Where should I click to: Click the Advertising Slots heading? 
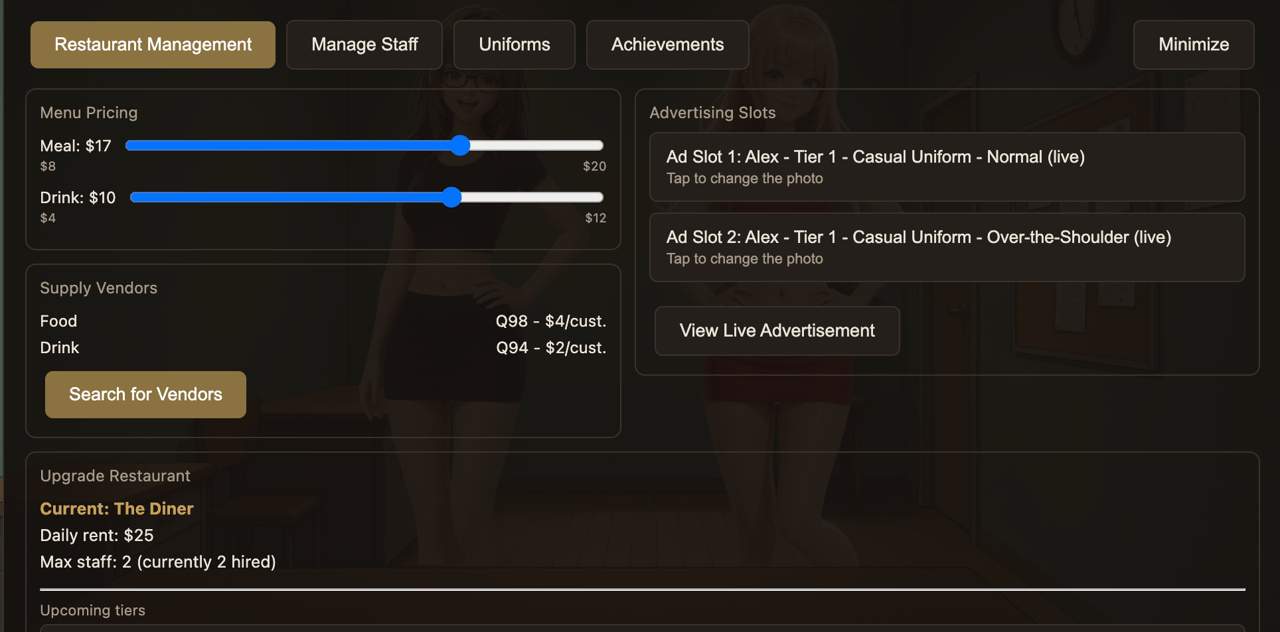click(713, 113)
